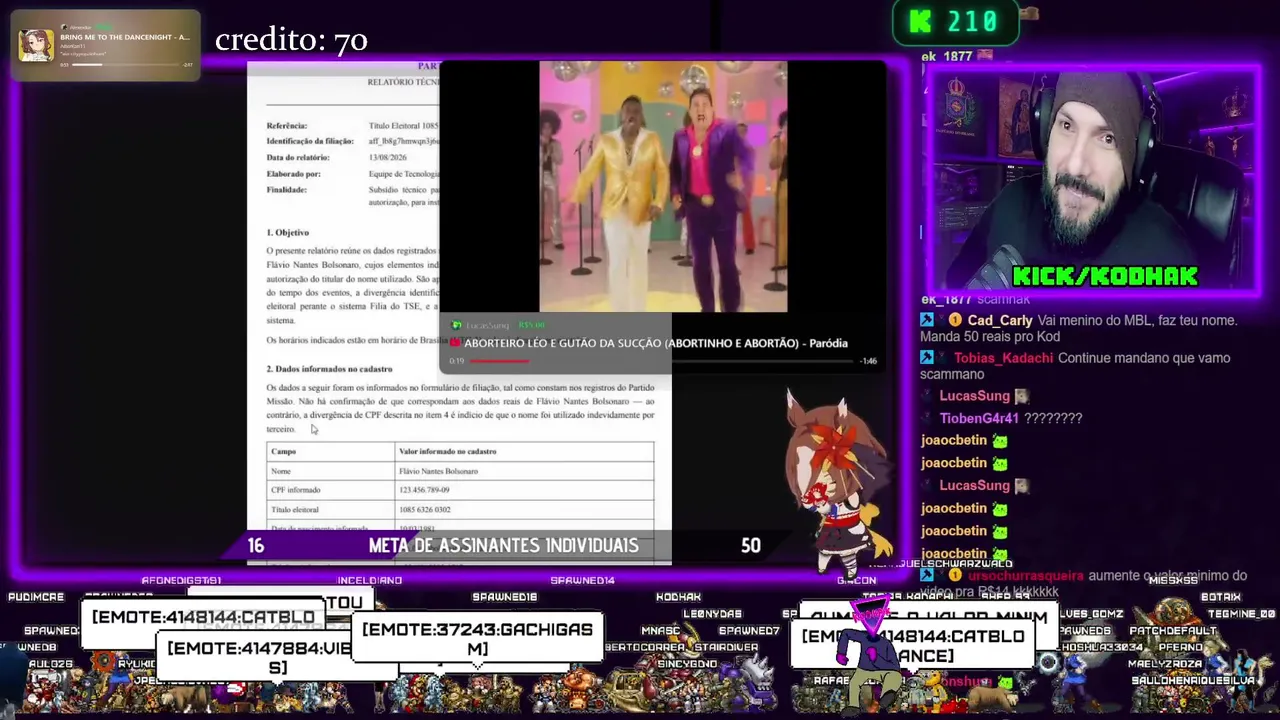This screenshot has width=1280, height=720.
Task: Click the "2. Dados informados no cadastro" heading
Action: coord(329,369)
